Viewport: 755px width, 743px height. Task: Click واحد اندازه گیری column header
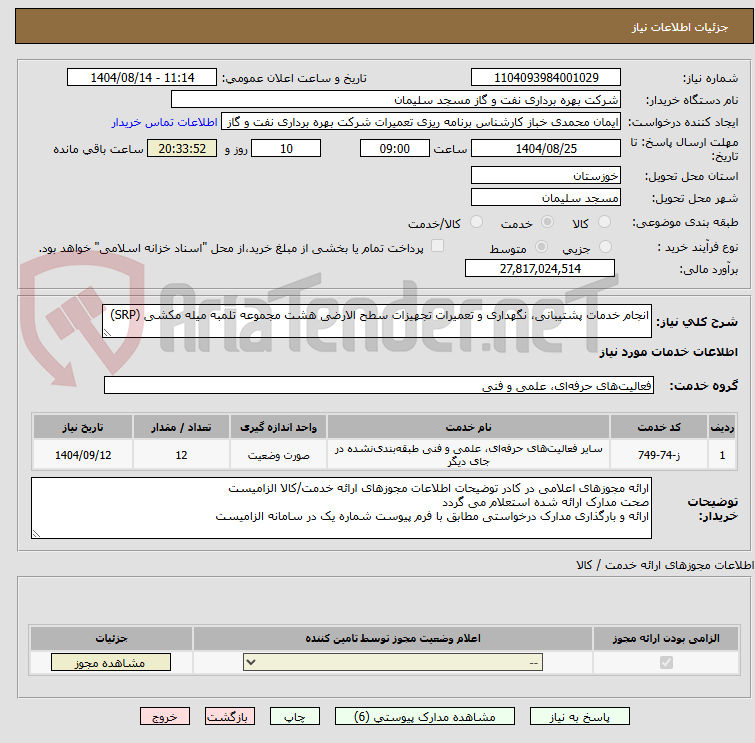coord(278,427)
